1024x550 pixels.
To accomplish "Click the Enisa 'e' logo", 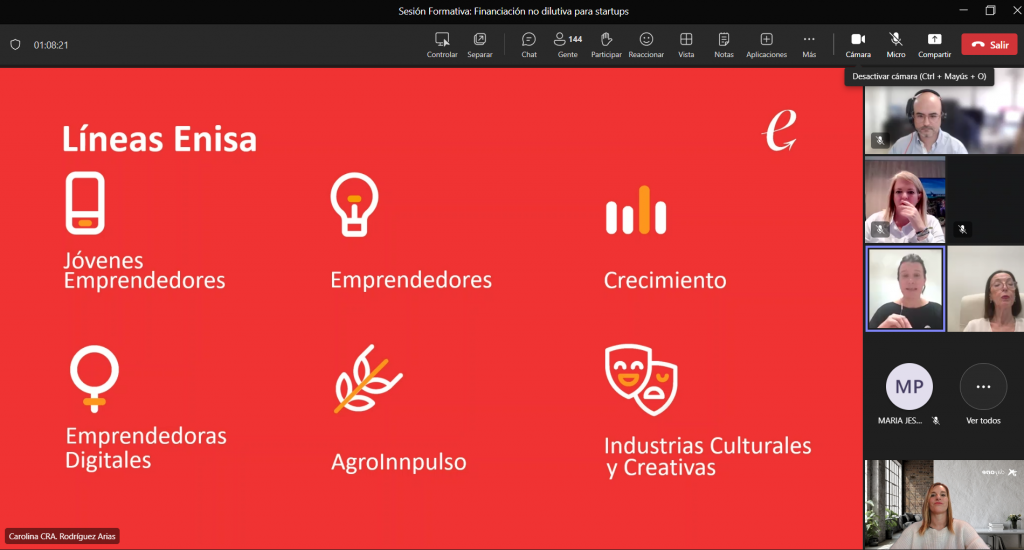I will point(780,129).
